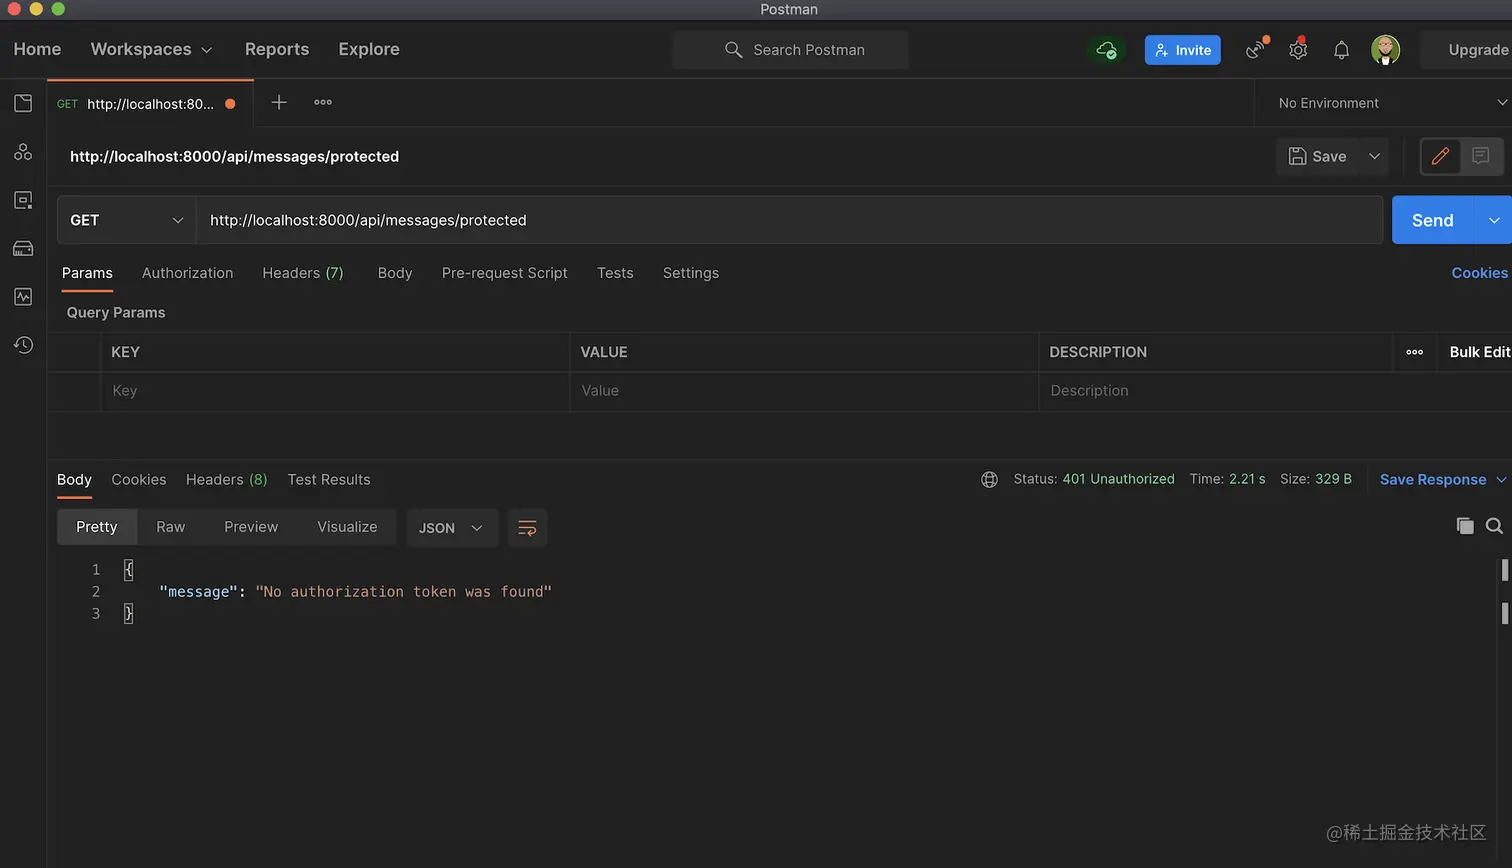Screen dimensions: 1512x868
Task: Open Monitors sidebar icon
Action: point(23,297)
